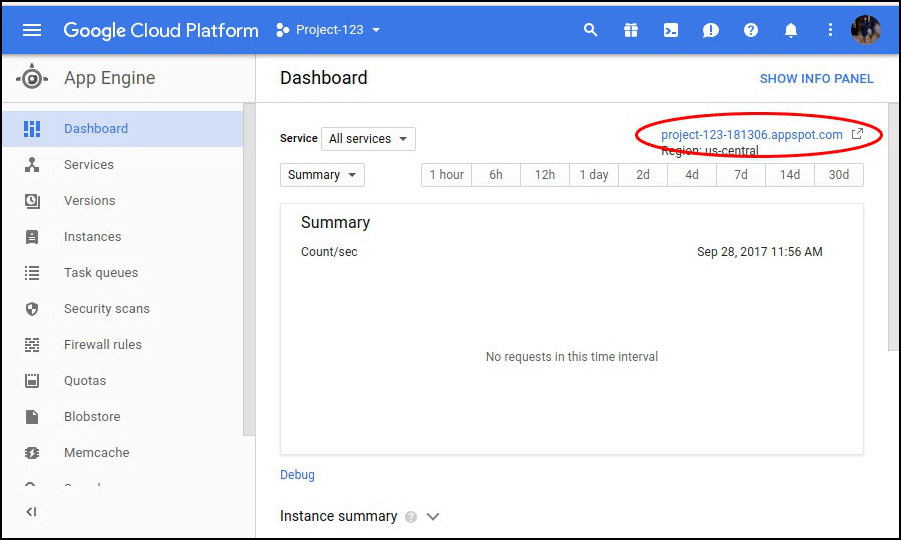Screen dimensions: 901x540
Task: Click the Google Cloud Platform title
Action: 161,30
